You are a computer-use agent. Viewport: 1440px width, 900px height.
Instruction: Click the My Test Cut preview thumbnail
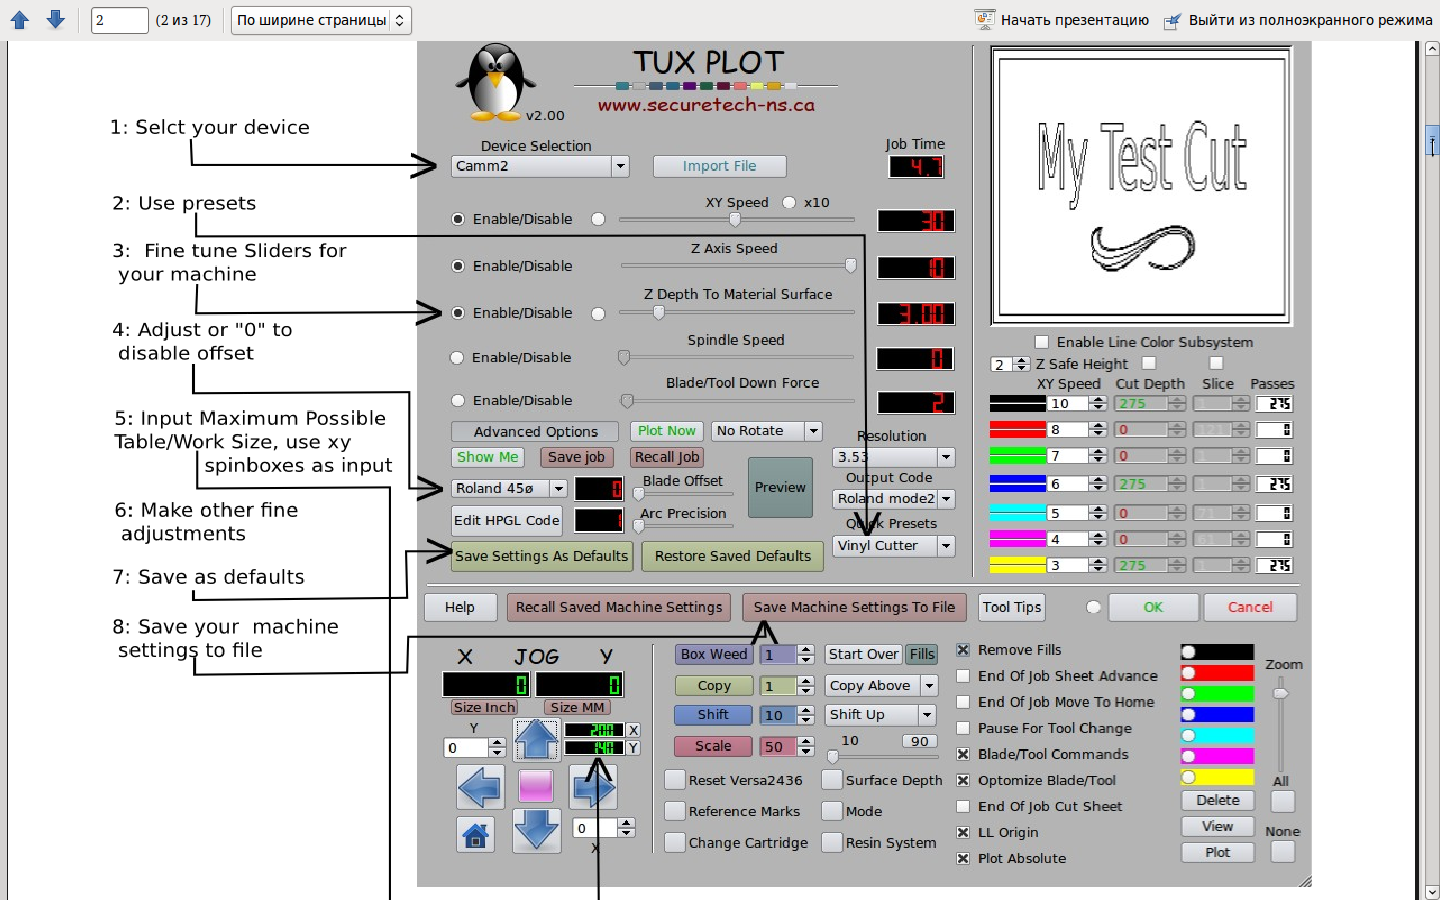pos(1142,186)
